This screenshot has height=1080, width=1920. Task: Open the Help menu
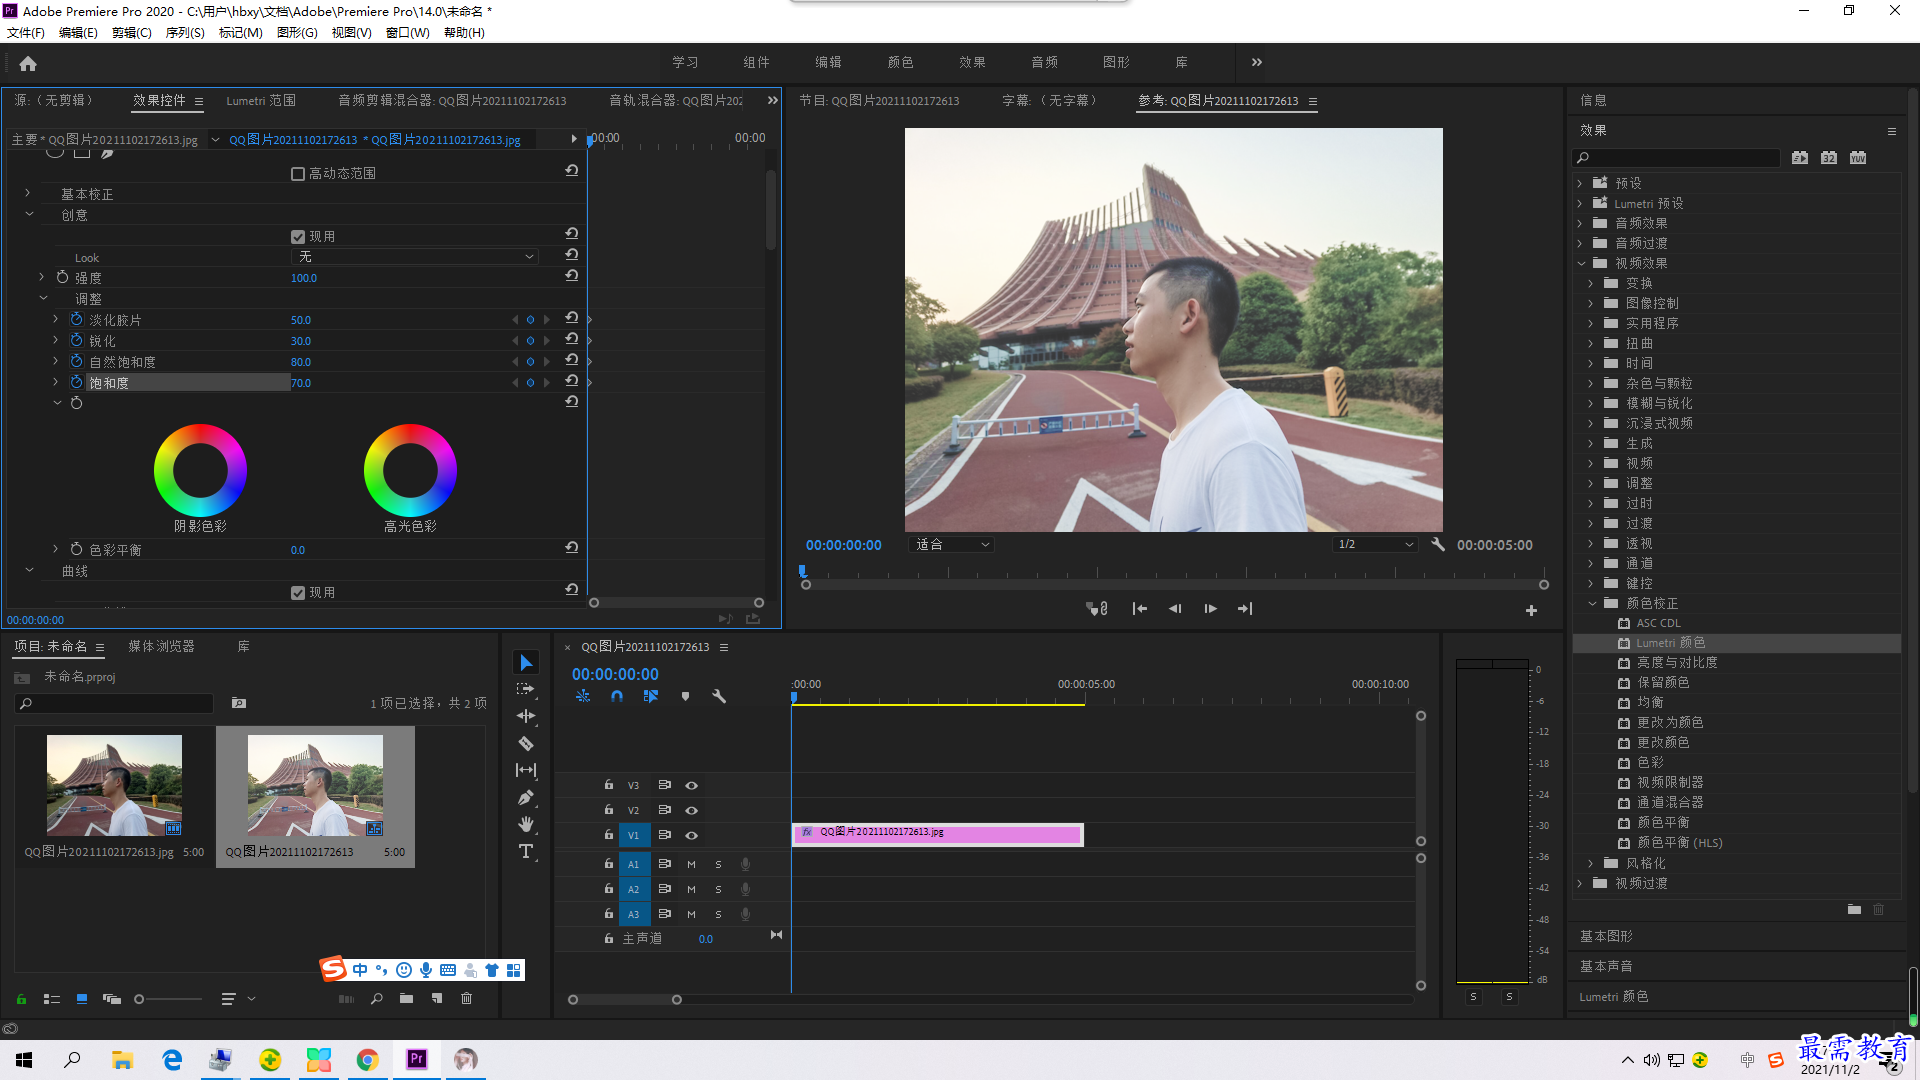464,33
